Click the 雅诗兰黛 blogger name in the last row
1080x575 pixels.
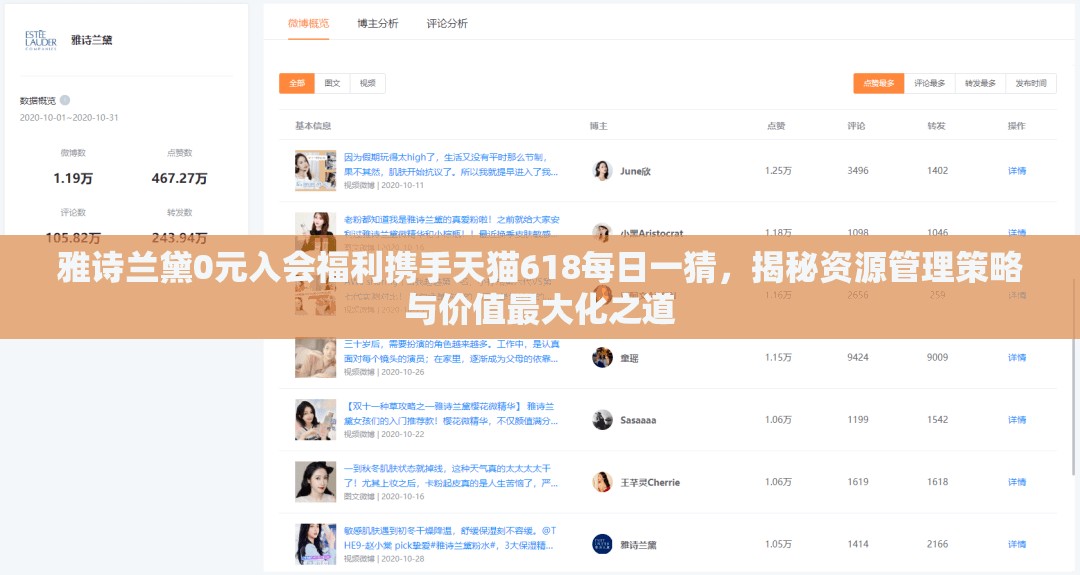tap(638, 545)
